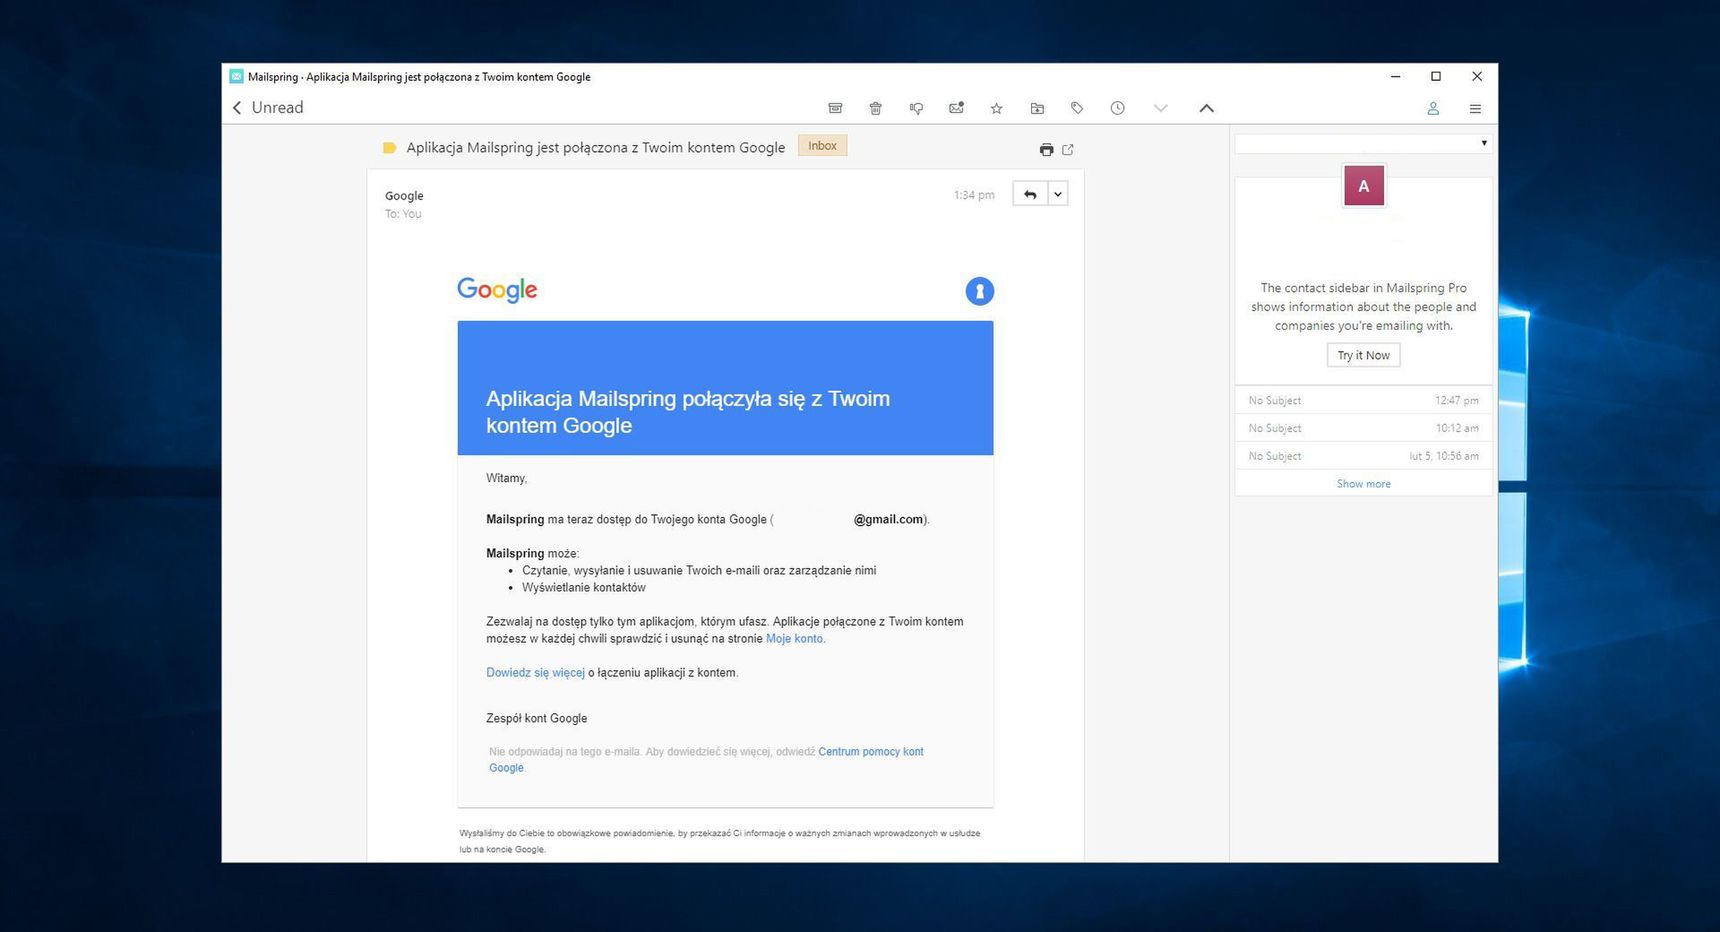Archive this message with the archive icon

click(x=835, y=108)
